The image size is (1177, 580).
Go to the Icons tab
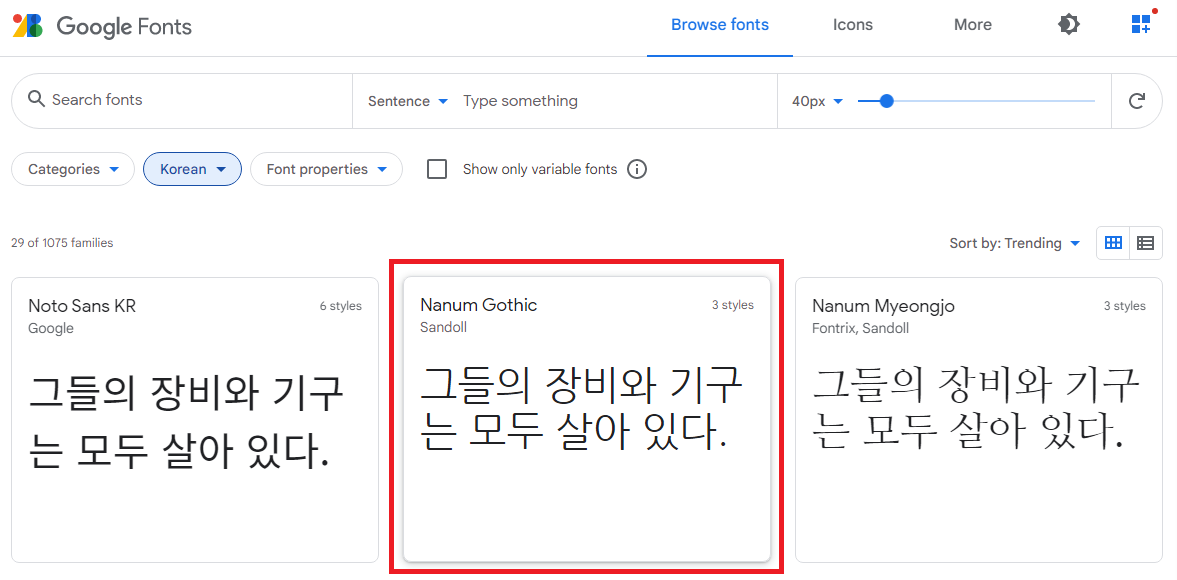click(853, 25)
